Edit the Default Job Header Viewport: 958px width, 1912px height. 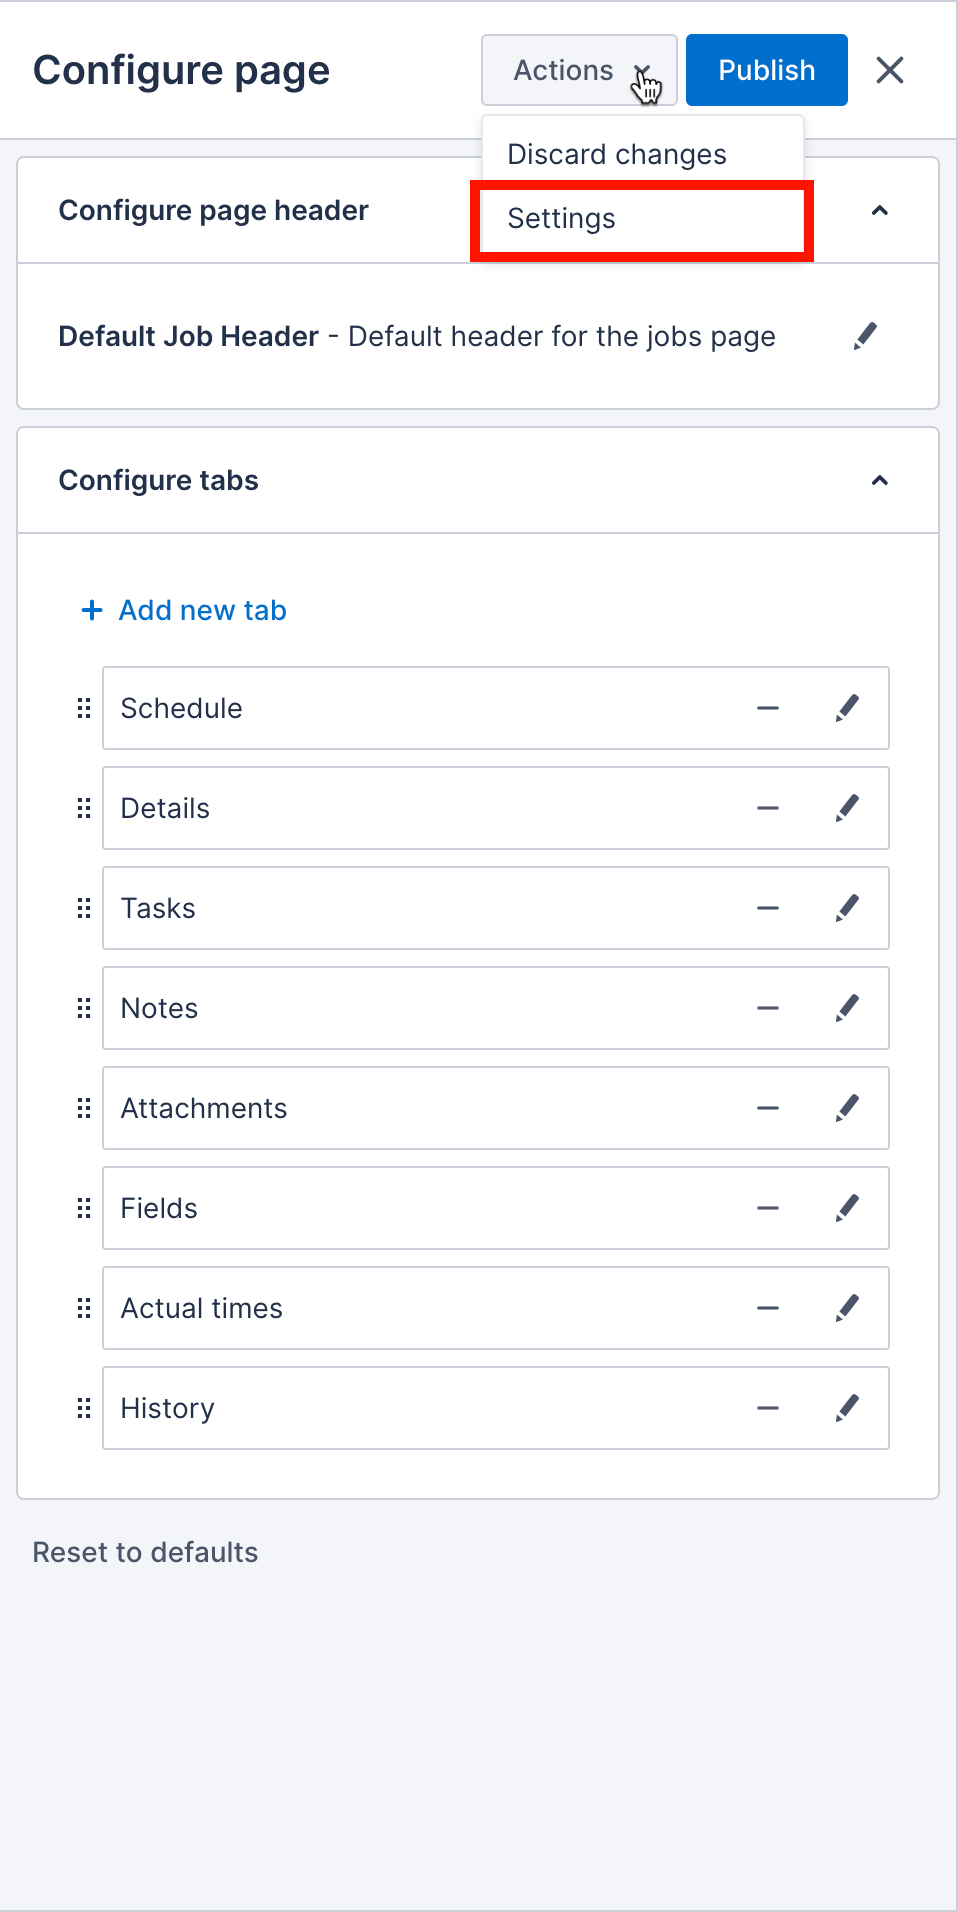864,335
